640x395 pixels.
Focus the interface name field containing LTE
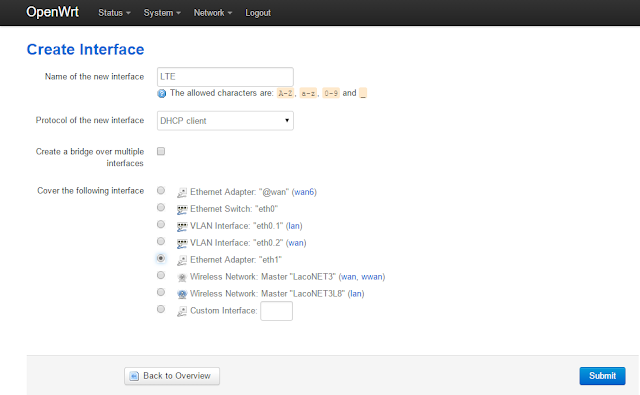click(x=225, y=77)
